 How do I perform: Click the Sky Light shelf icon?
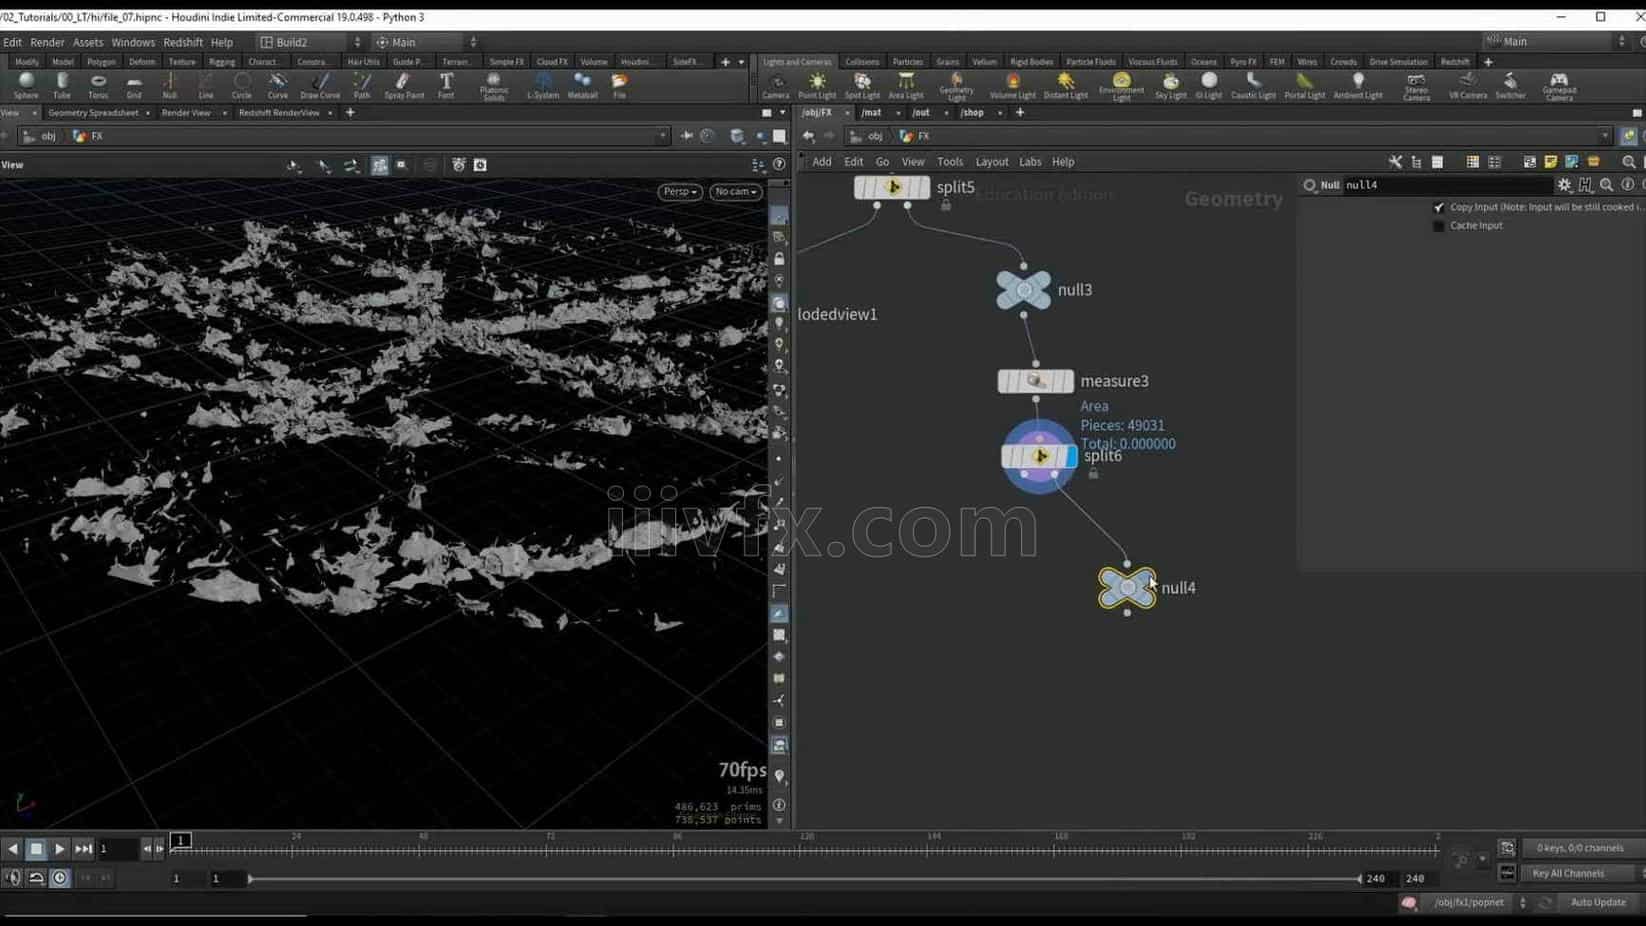1170,84
